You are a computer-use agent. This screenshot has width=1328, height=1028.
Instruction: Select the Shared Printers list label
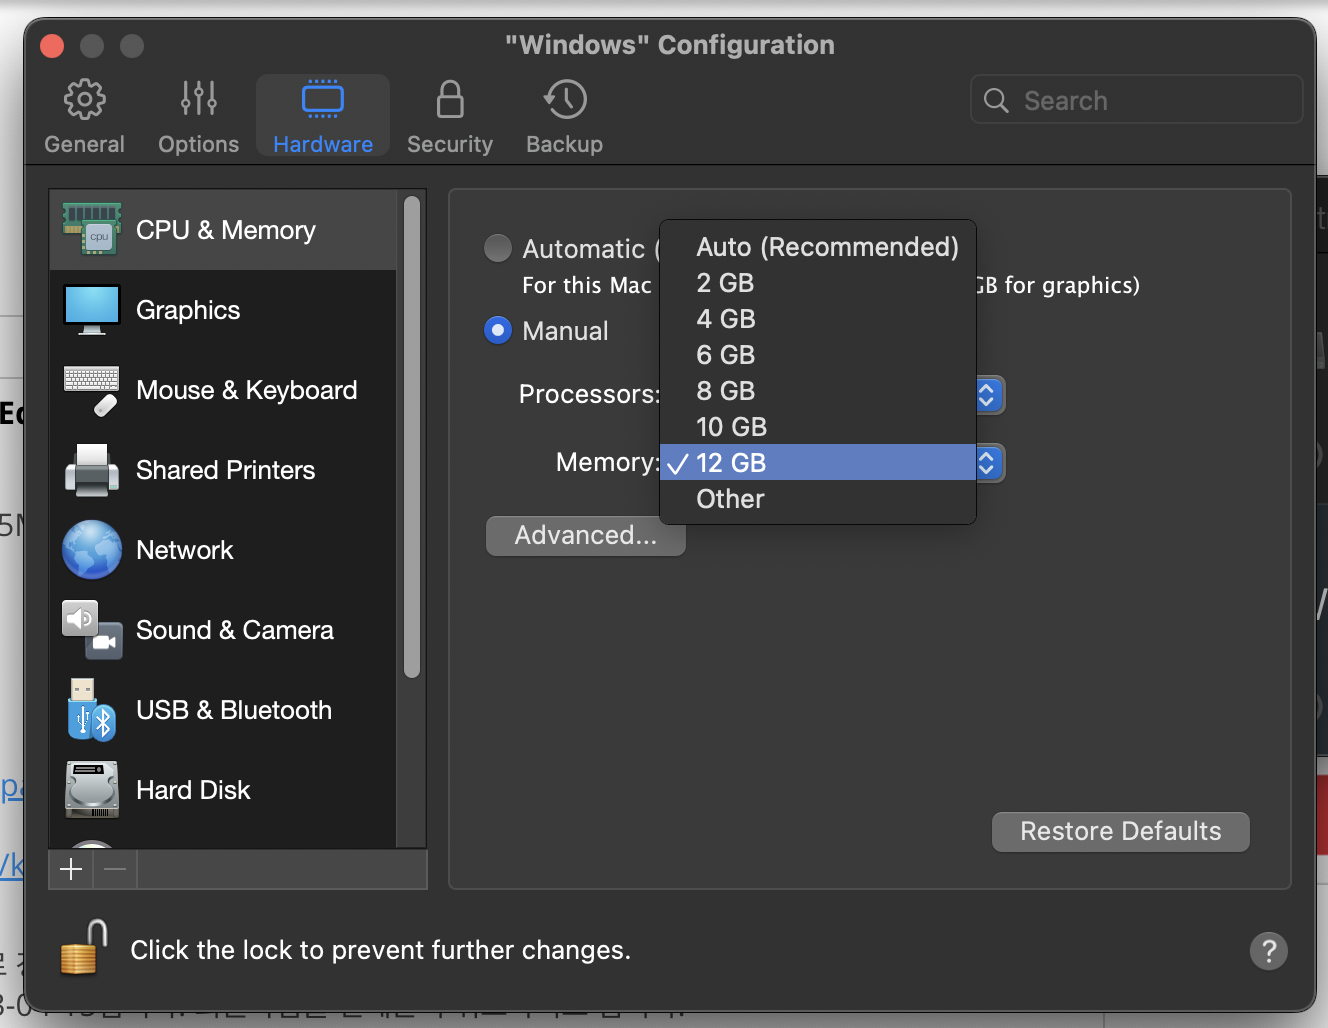226,470
